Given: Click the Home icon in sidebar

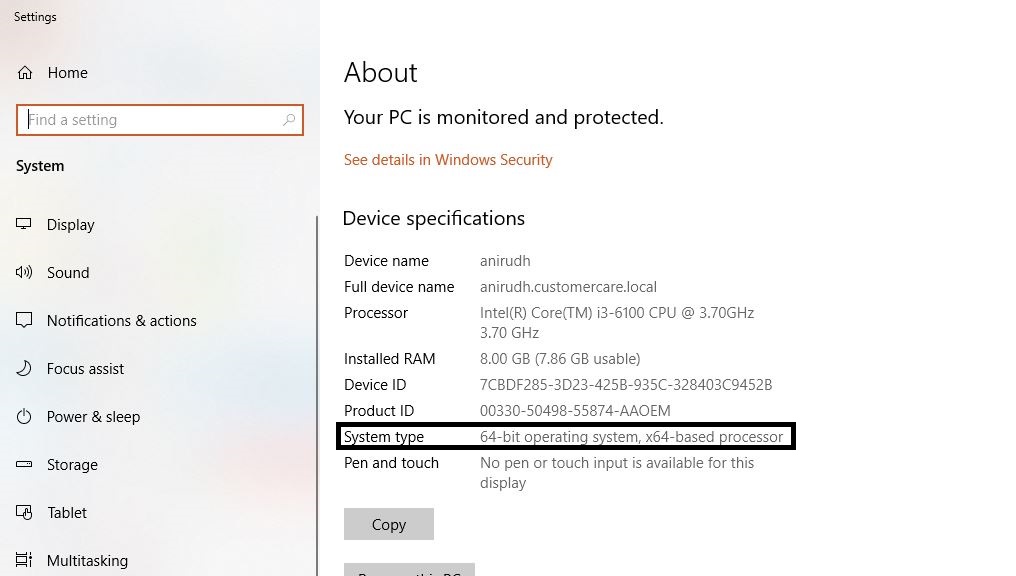Looking at the screenshot, I should click(x=25, y=73).
